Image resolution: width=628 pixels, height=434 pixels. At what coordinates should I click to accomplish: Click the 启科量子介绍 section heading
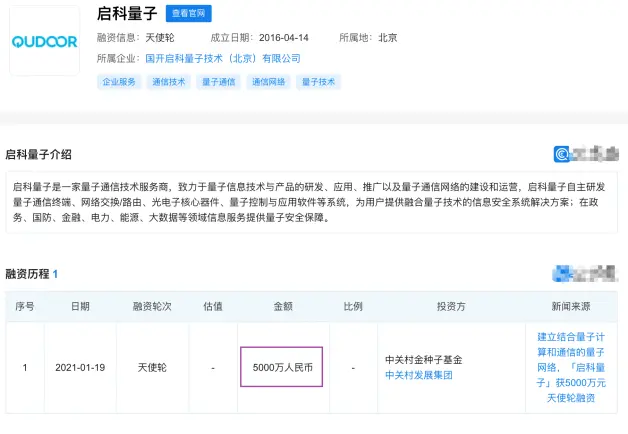coord(38,155)
